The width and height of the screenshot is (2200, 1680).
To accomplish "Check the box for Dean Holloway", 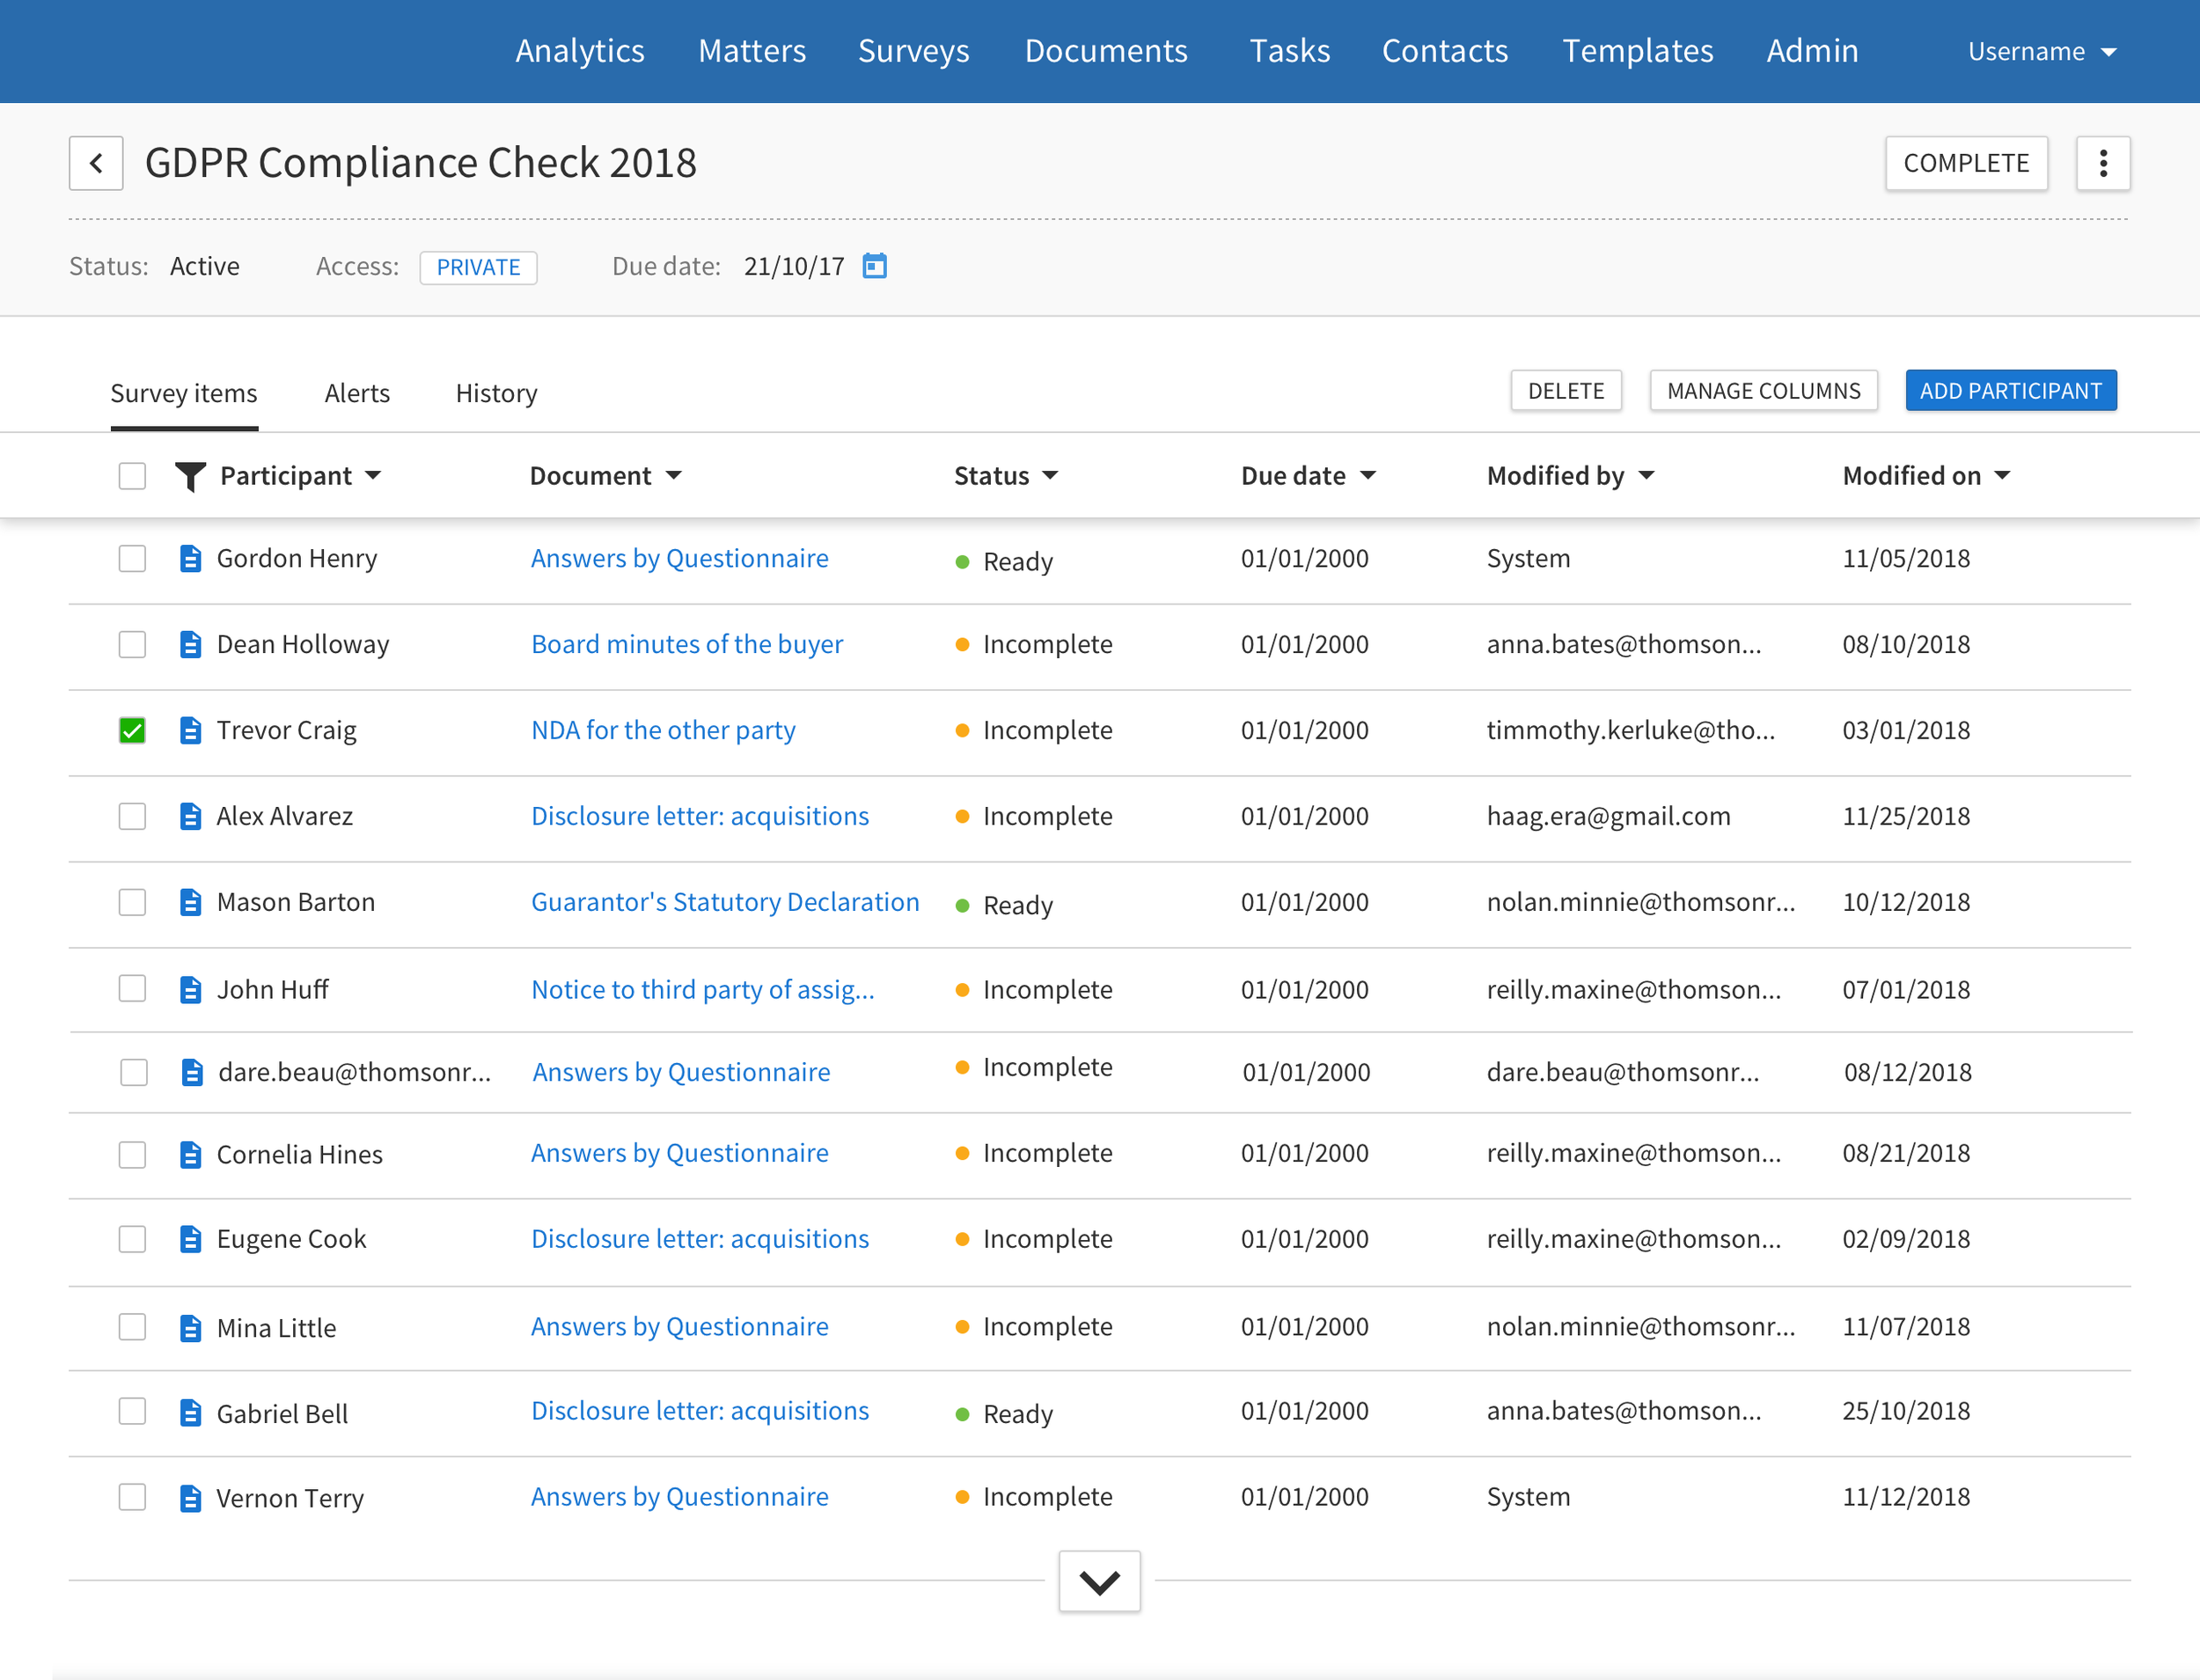I will [x=132, y=644].
